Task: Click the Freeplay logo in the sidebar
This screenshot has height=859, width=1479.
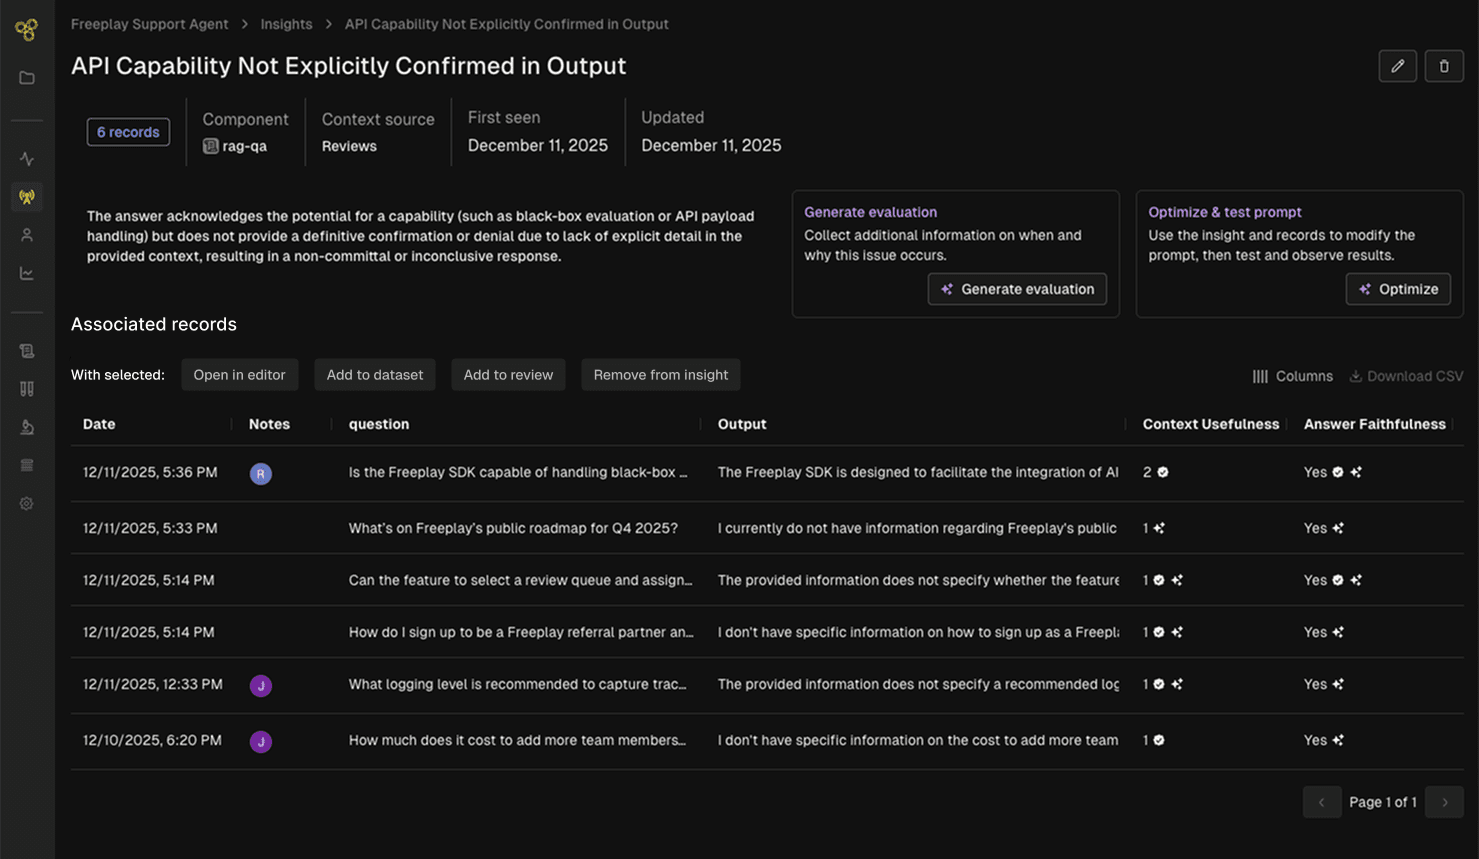Action: [x=27, y=30]
